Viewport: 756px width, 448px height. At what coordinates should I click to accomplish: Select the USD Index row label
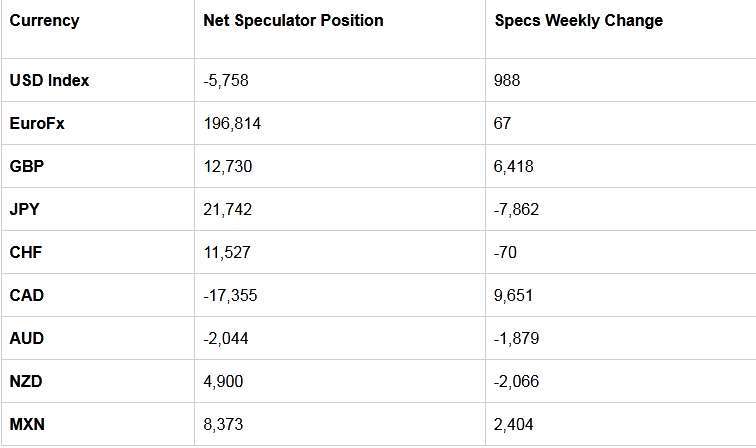[x=49, y=80]
